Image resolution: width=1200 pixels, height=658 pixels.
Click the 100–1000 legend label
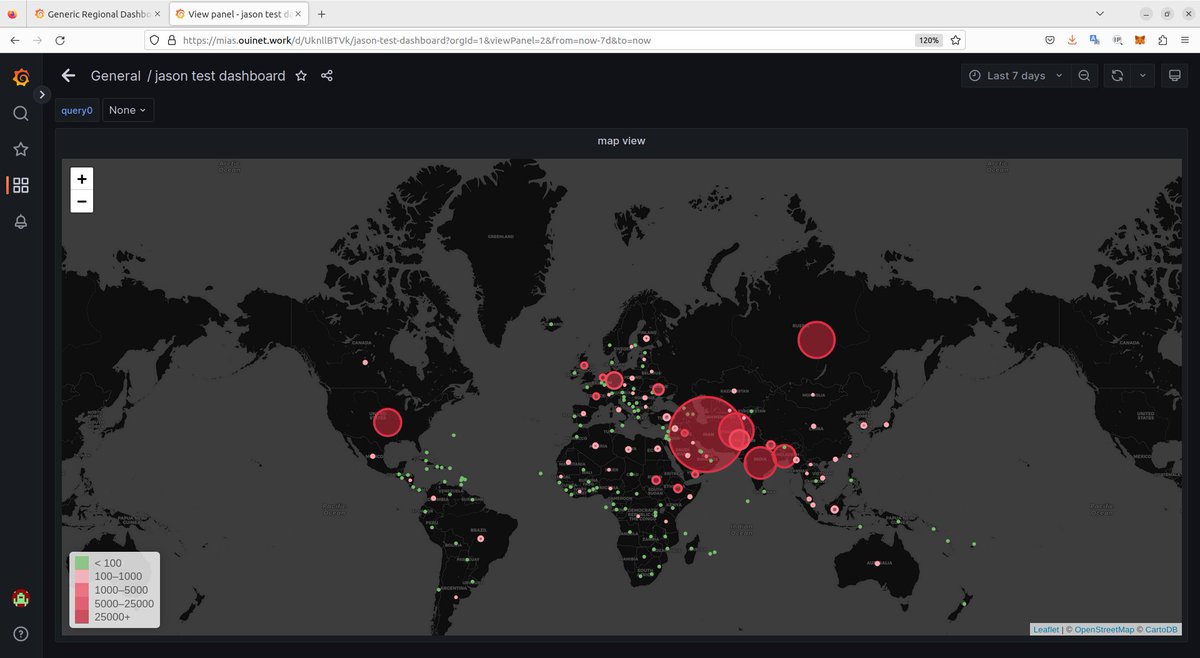point(118,577)
